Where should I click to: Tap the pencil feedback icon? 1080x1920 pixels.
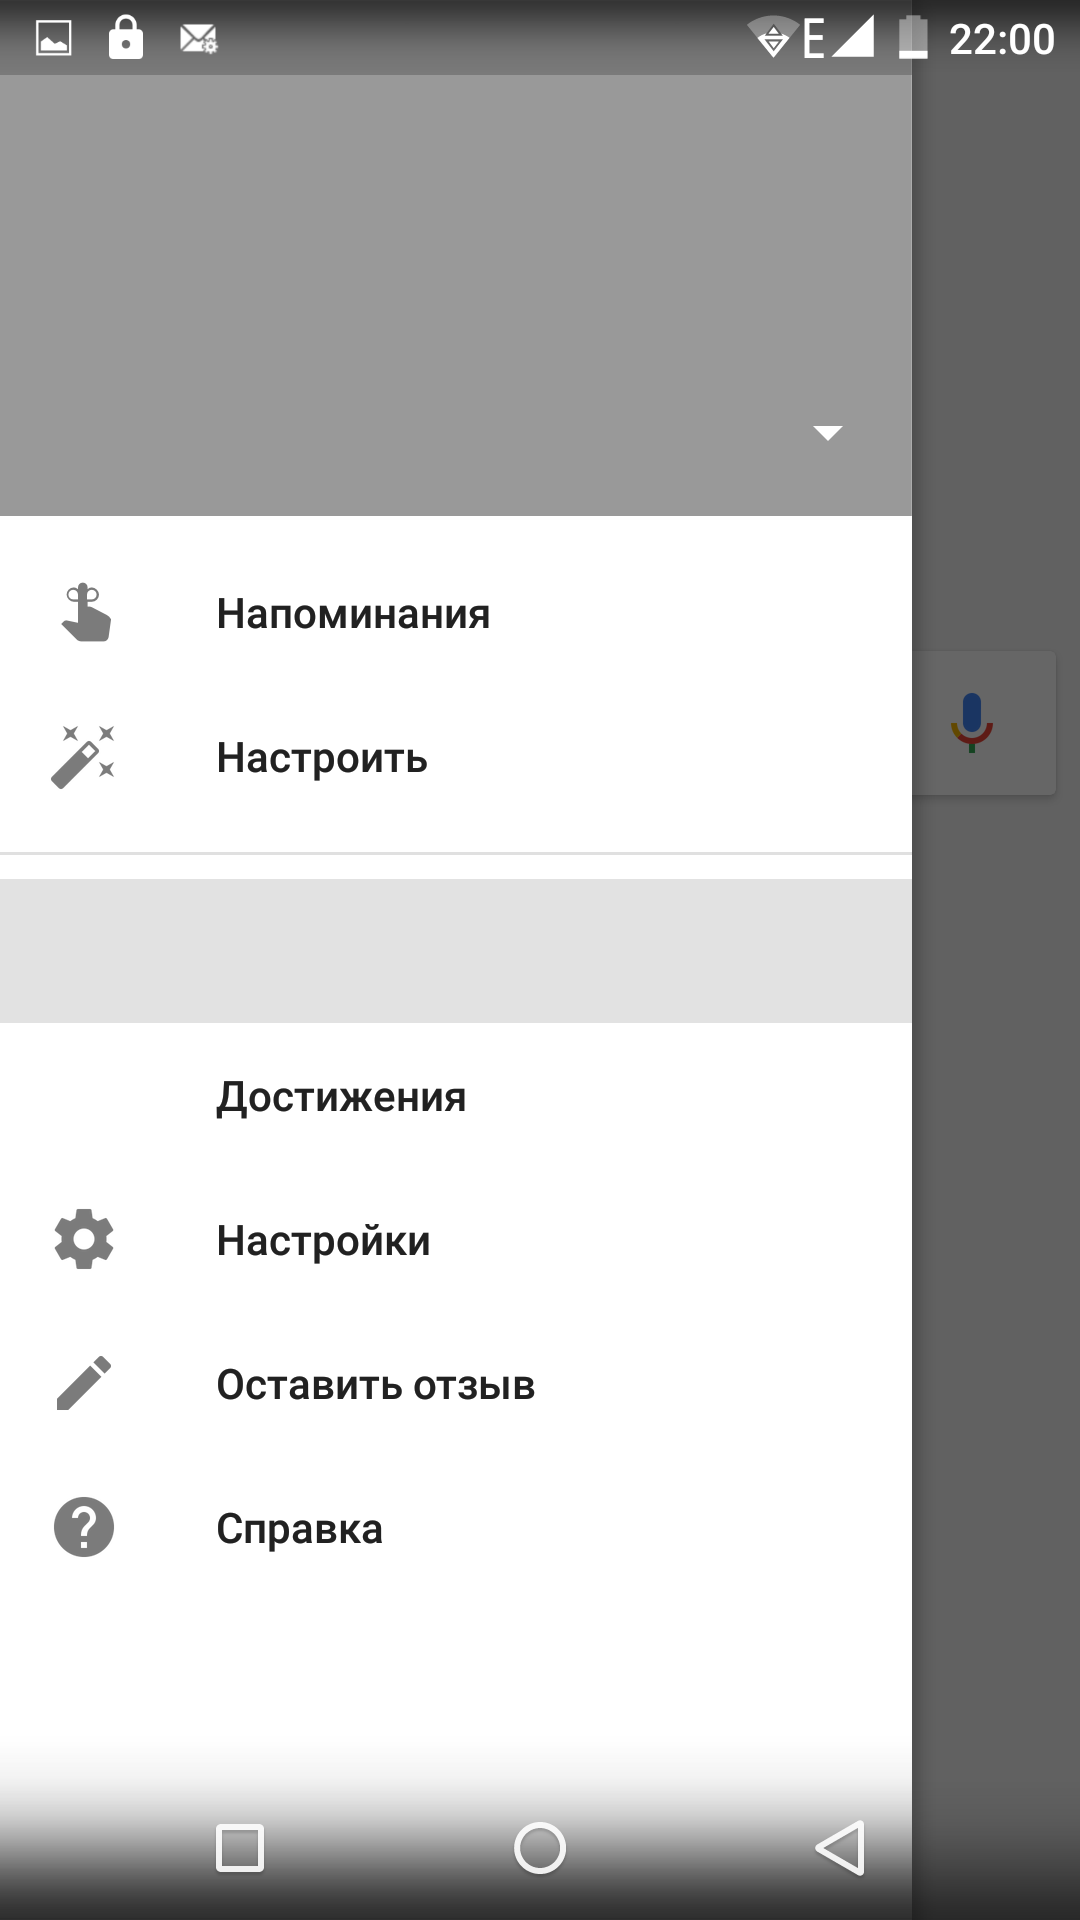coord(84,1384)
